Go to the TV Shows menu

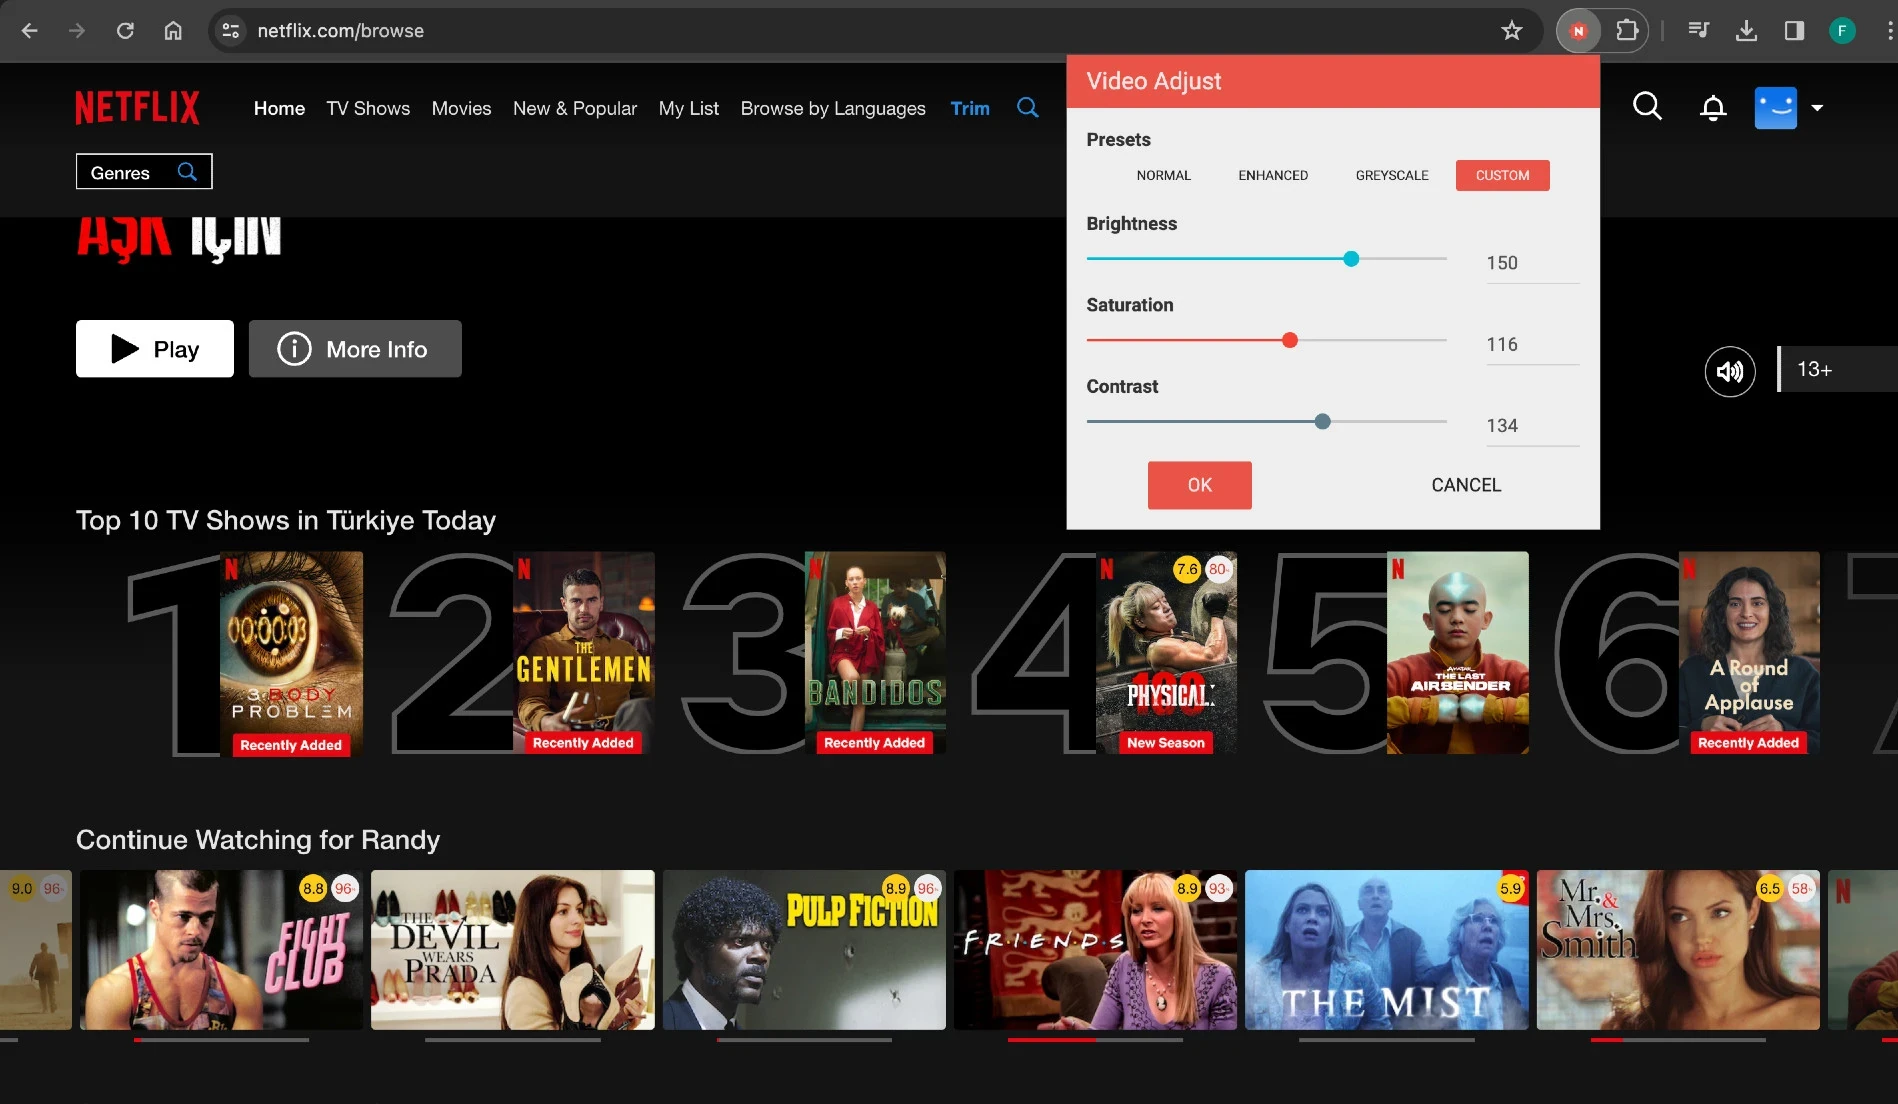368,108
